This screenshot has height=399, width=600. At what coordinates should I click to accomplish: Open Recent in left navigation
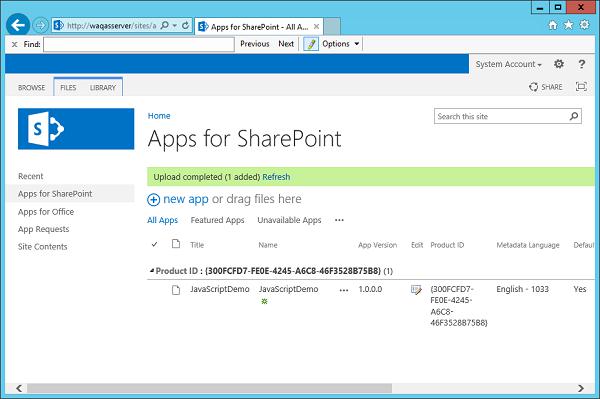coord(31,176)
